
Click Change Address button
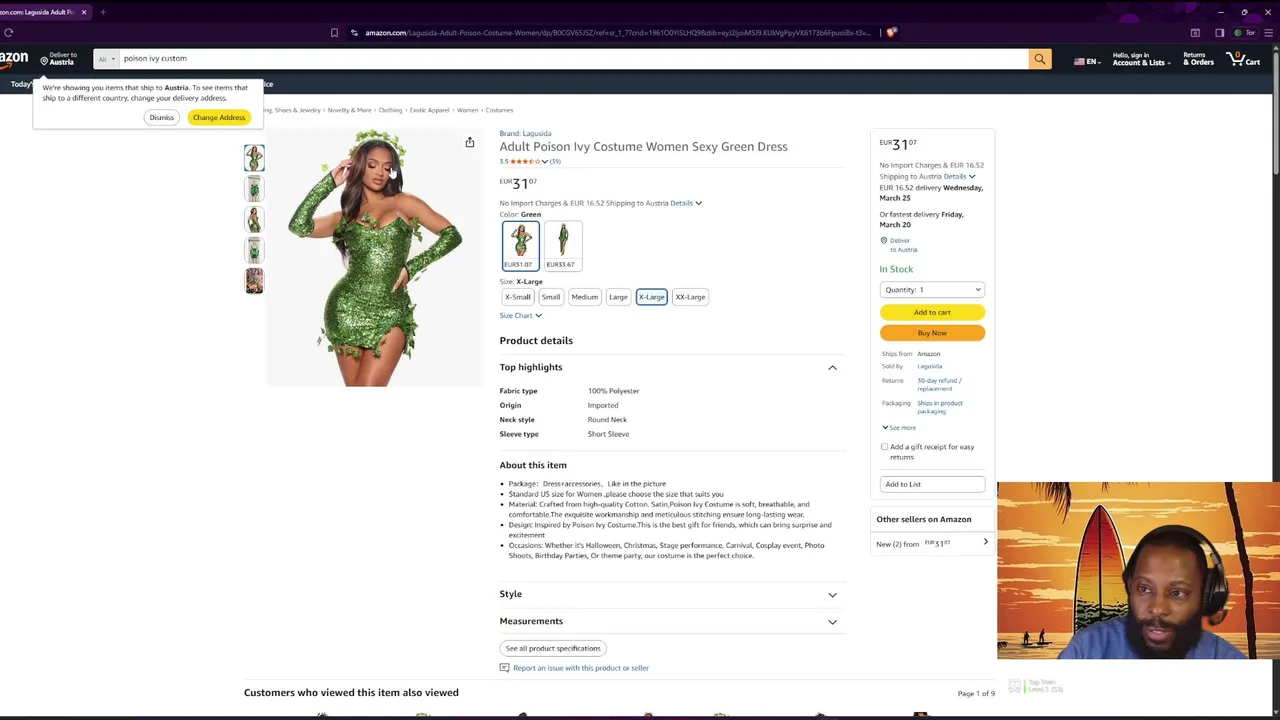click(x=219, y=118)
